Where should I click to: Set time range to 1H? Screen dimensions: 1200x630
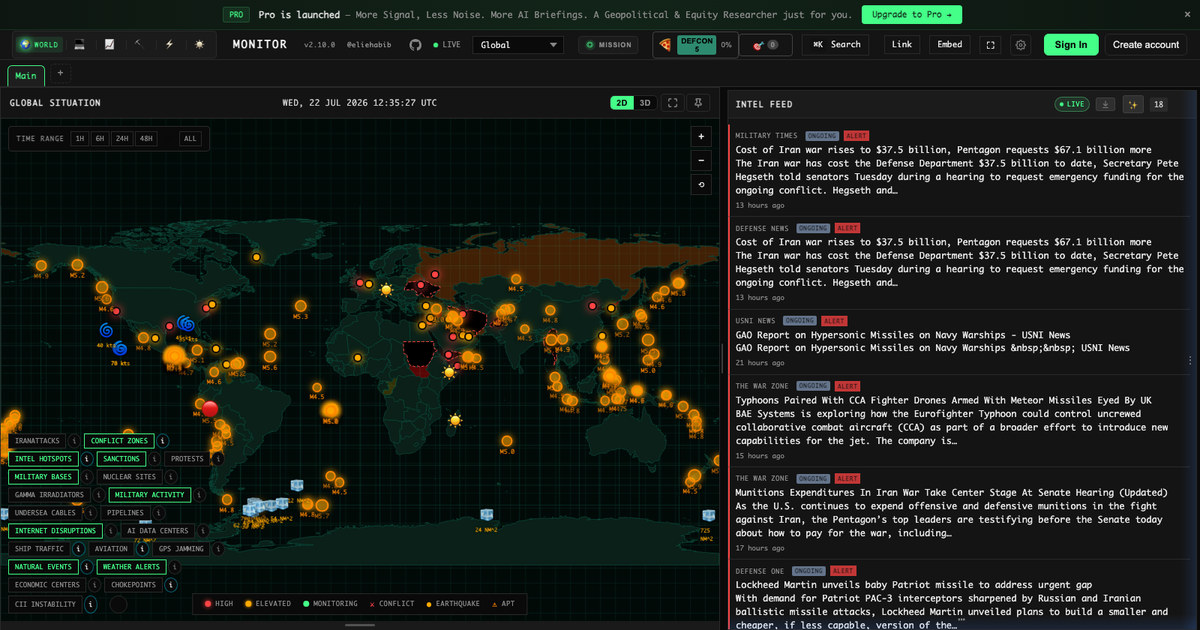(x=79, y=139)
